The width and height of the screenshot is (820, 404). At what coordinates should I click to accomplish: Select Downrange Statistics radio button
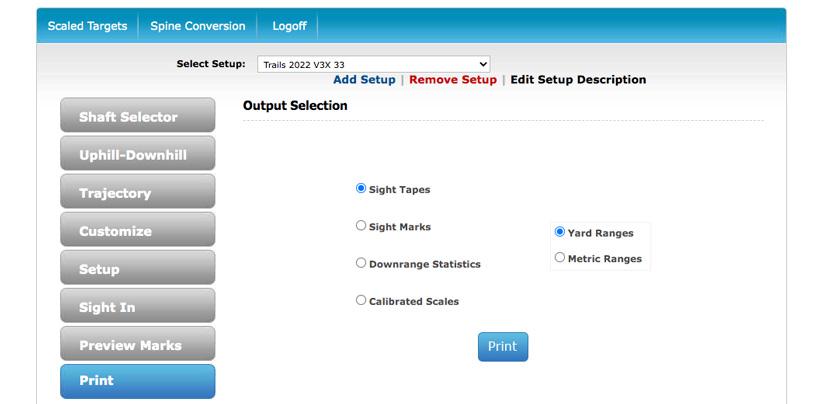click(361, 263)
